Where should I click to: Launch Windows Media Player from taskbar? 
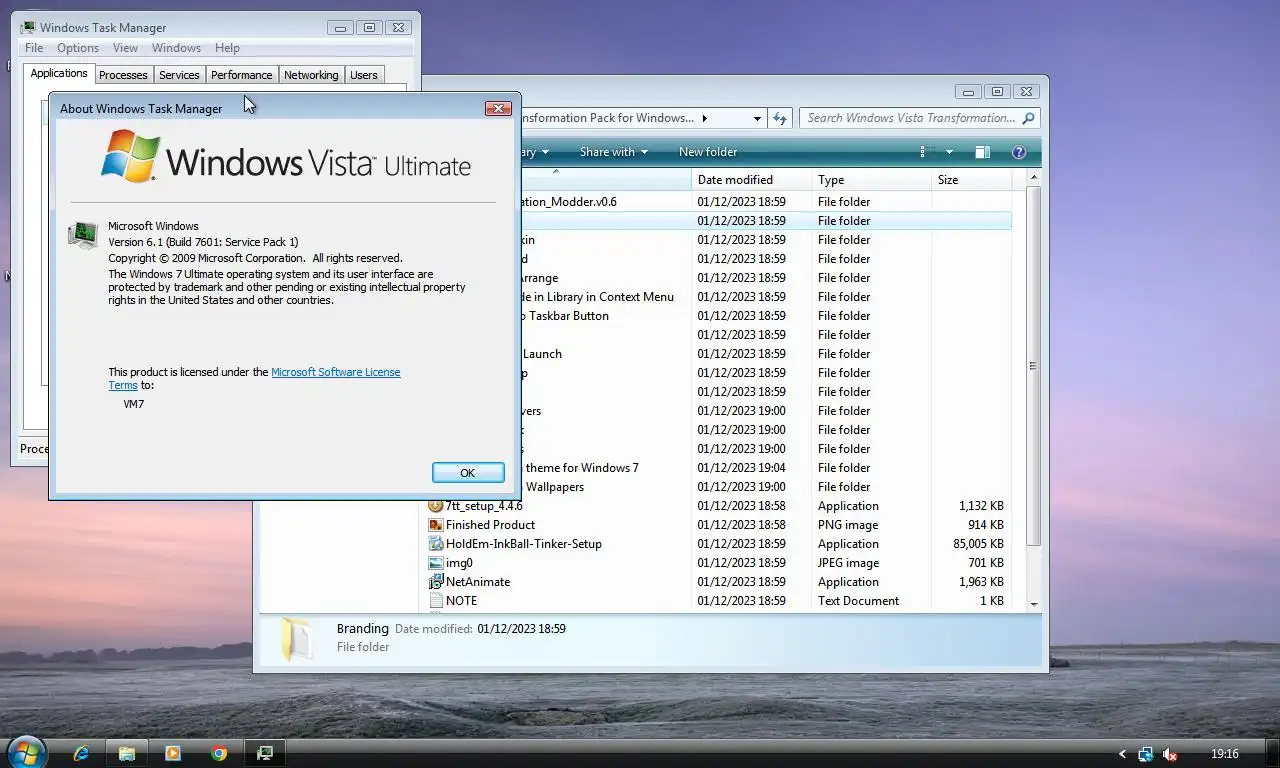[x=173, y=753]
